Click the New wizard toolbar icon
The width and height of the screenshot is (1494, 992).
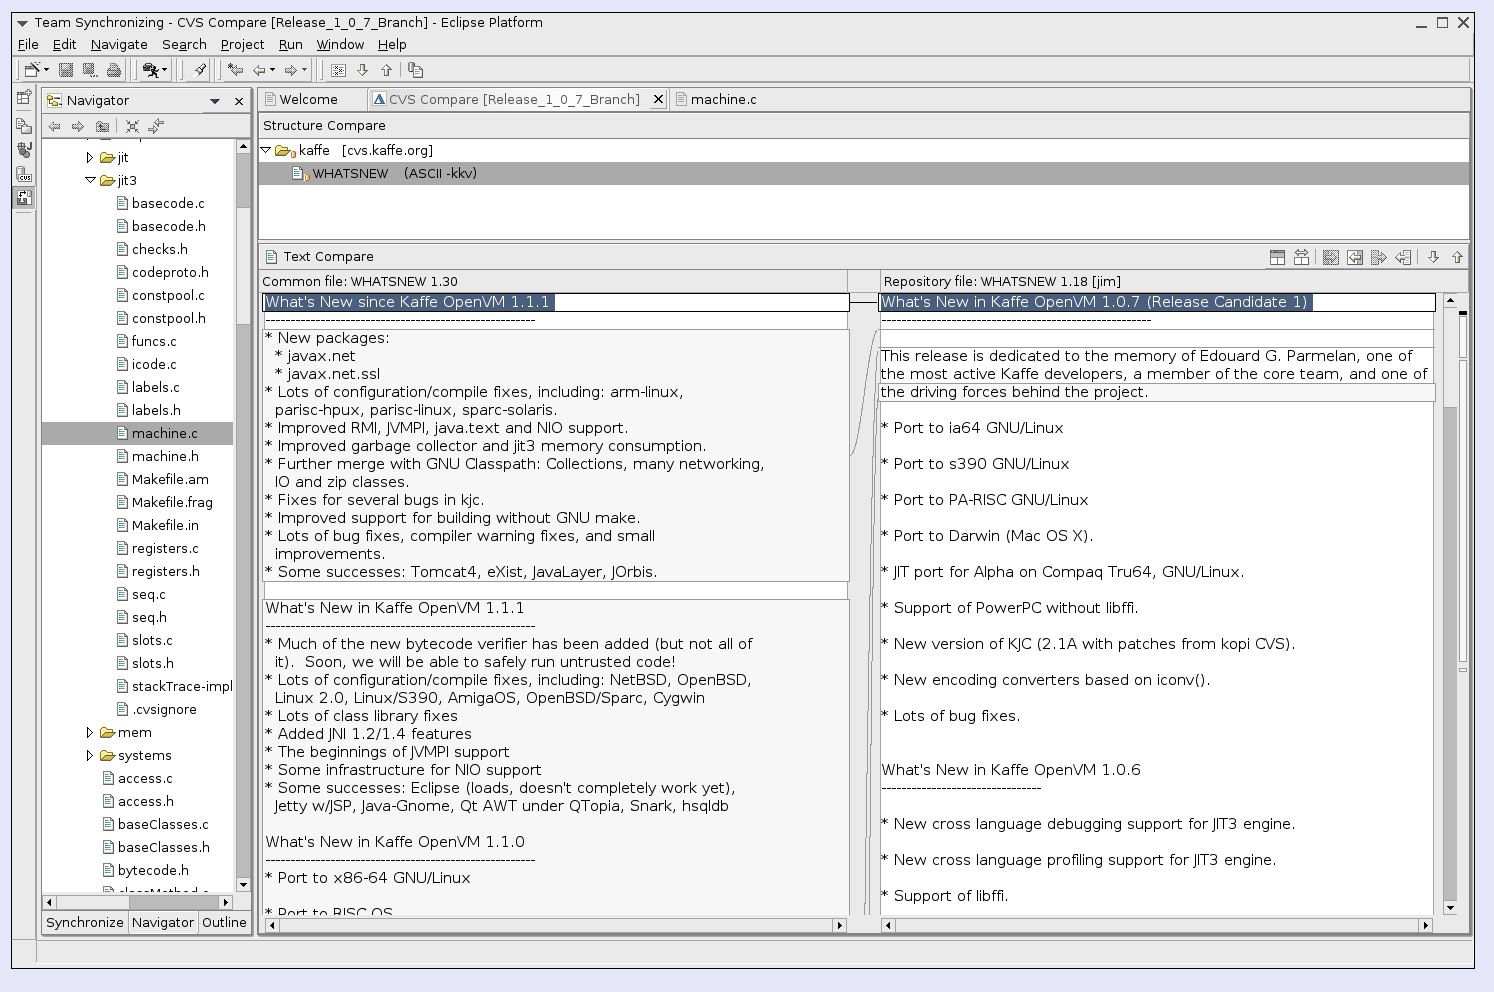[32, 70]
